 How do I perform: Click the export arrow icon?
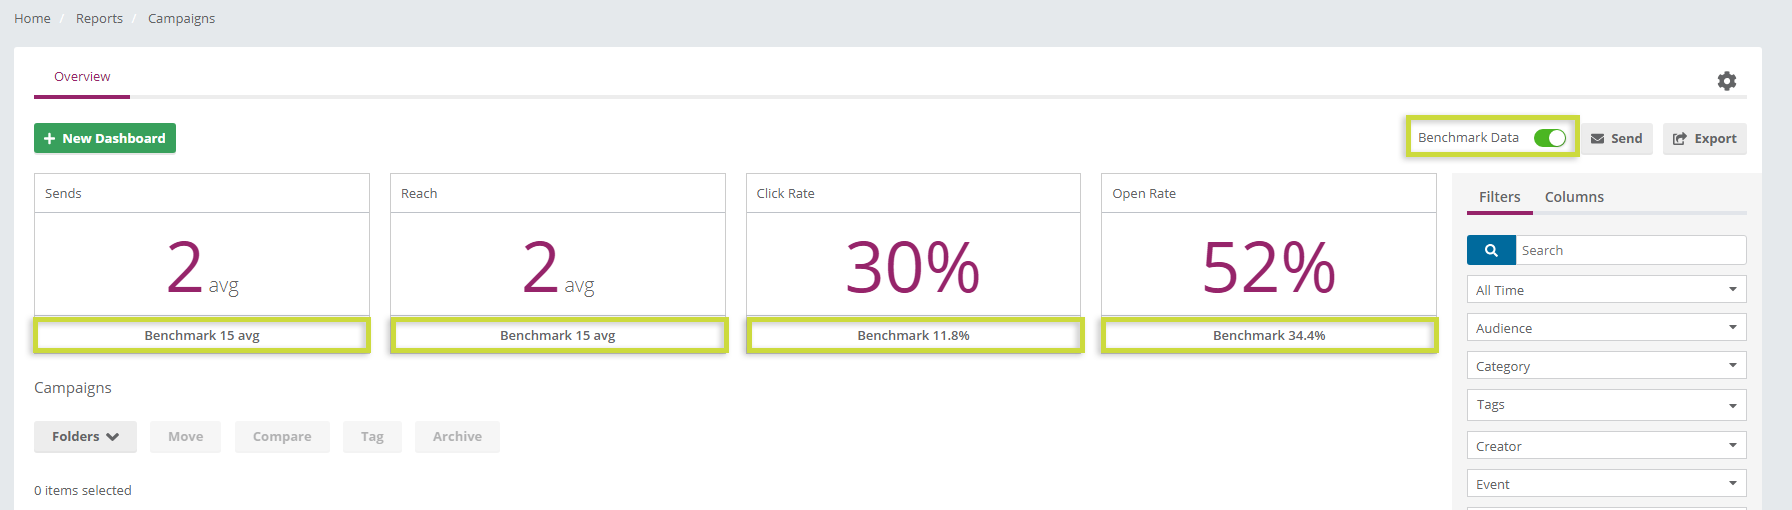click(1680, 139)
